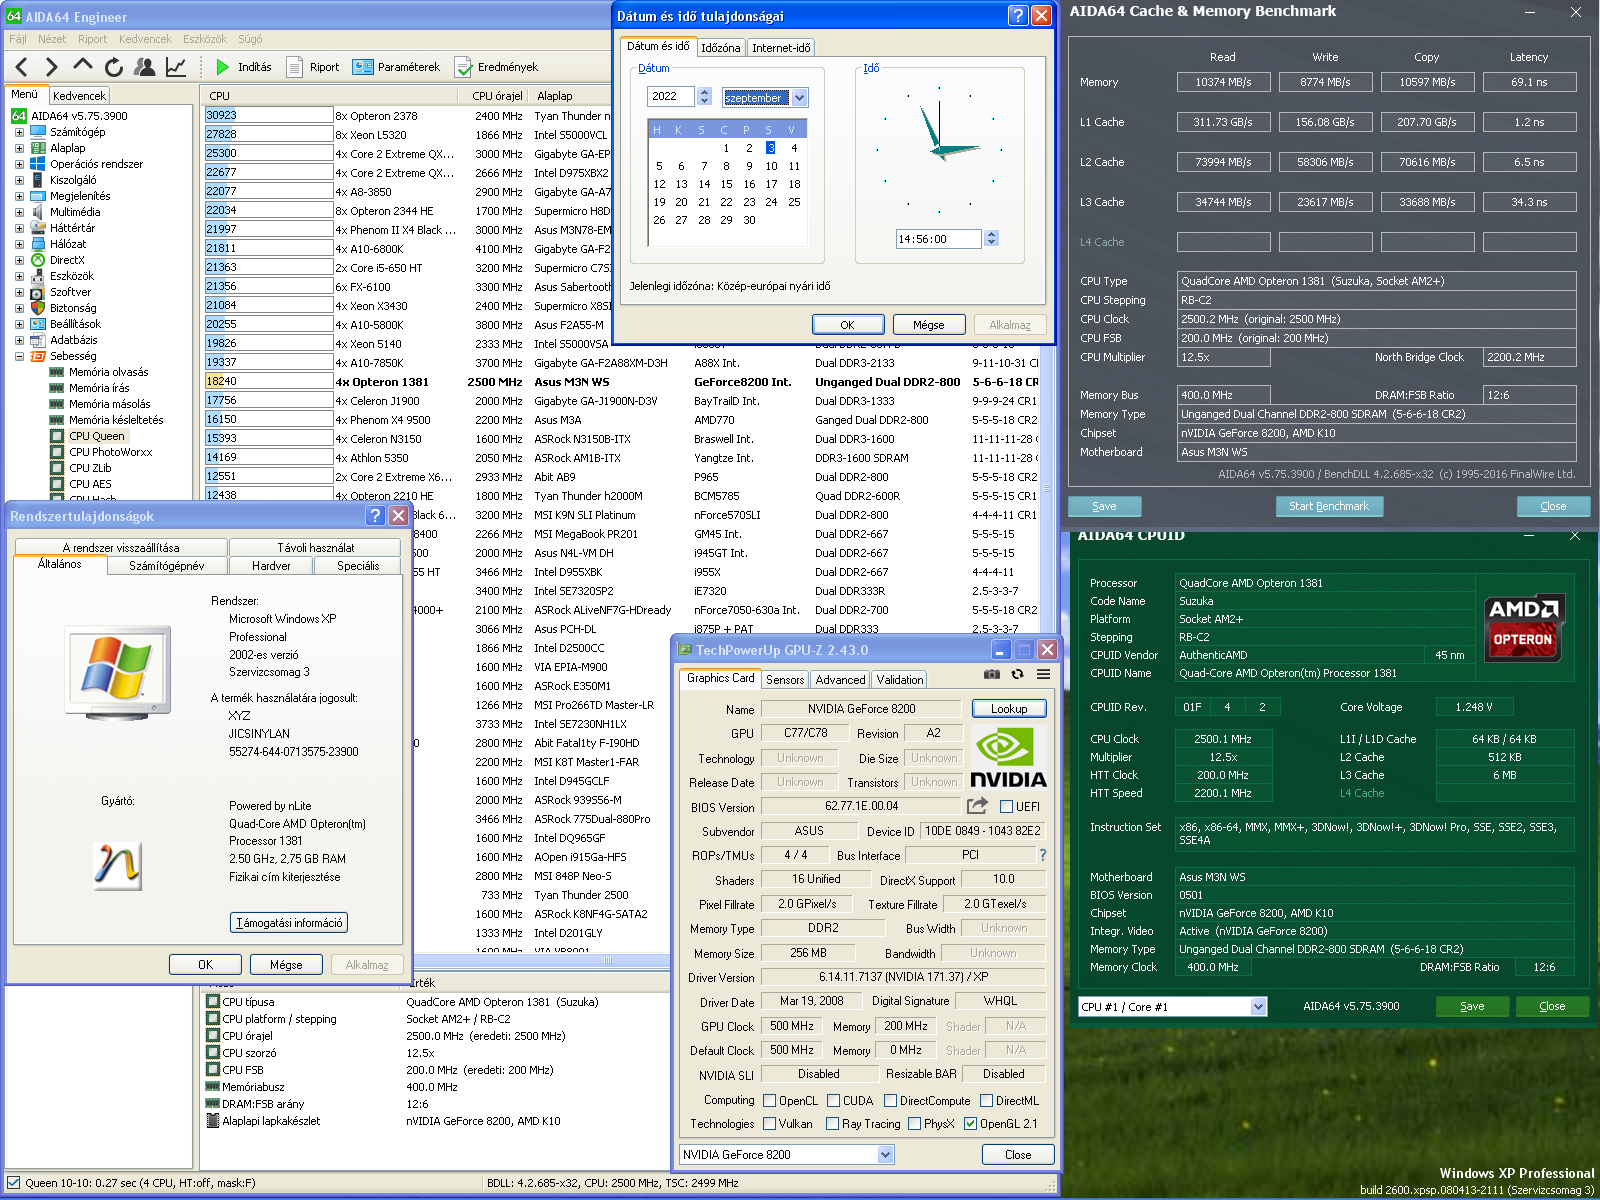Toggle the CUDA checkbox
Screen dimensions: 1600x1200
point(834,1100)
